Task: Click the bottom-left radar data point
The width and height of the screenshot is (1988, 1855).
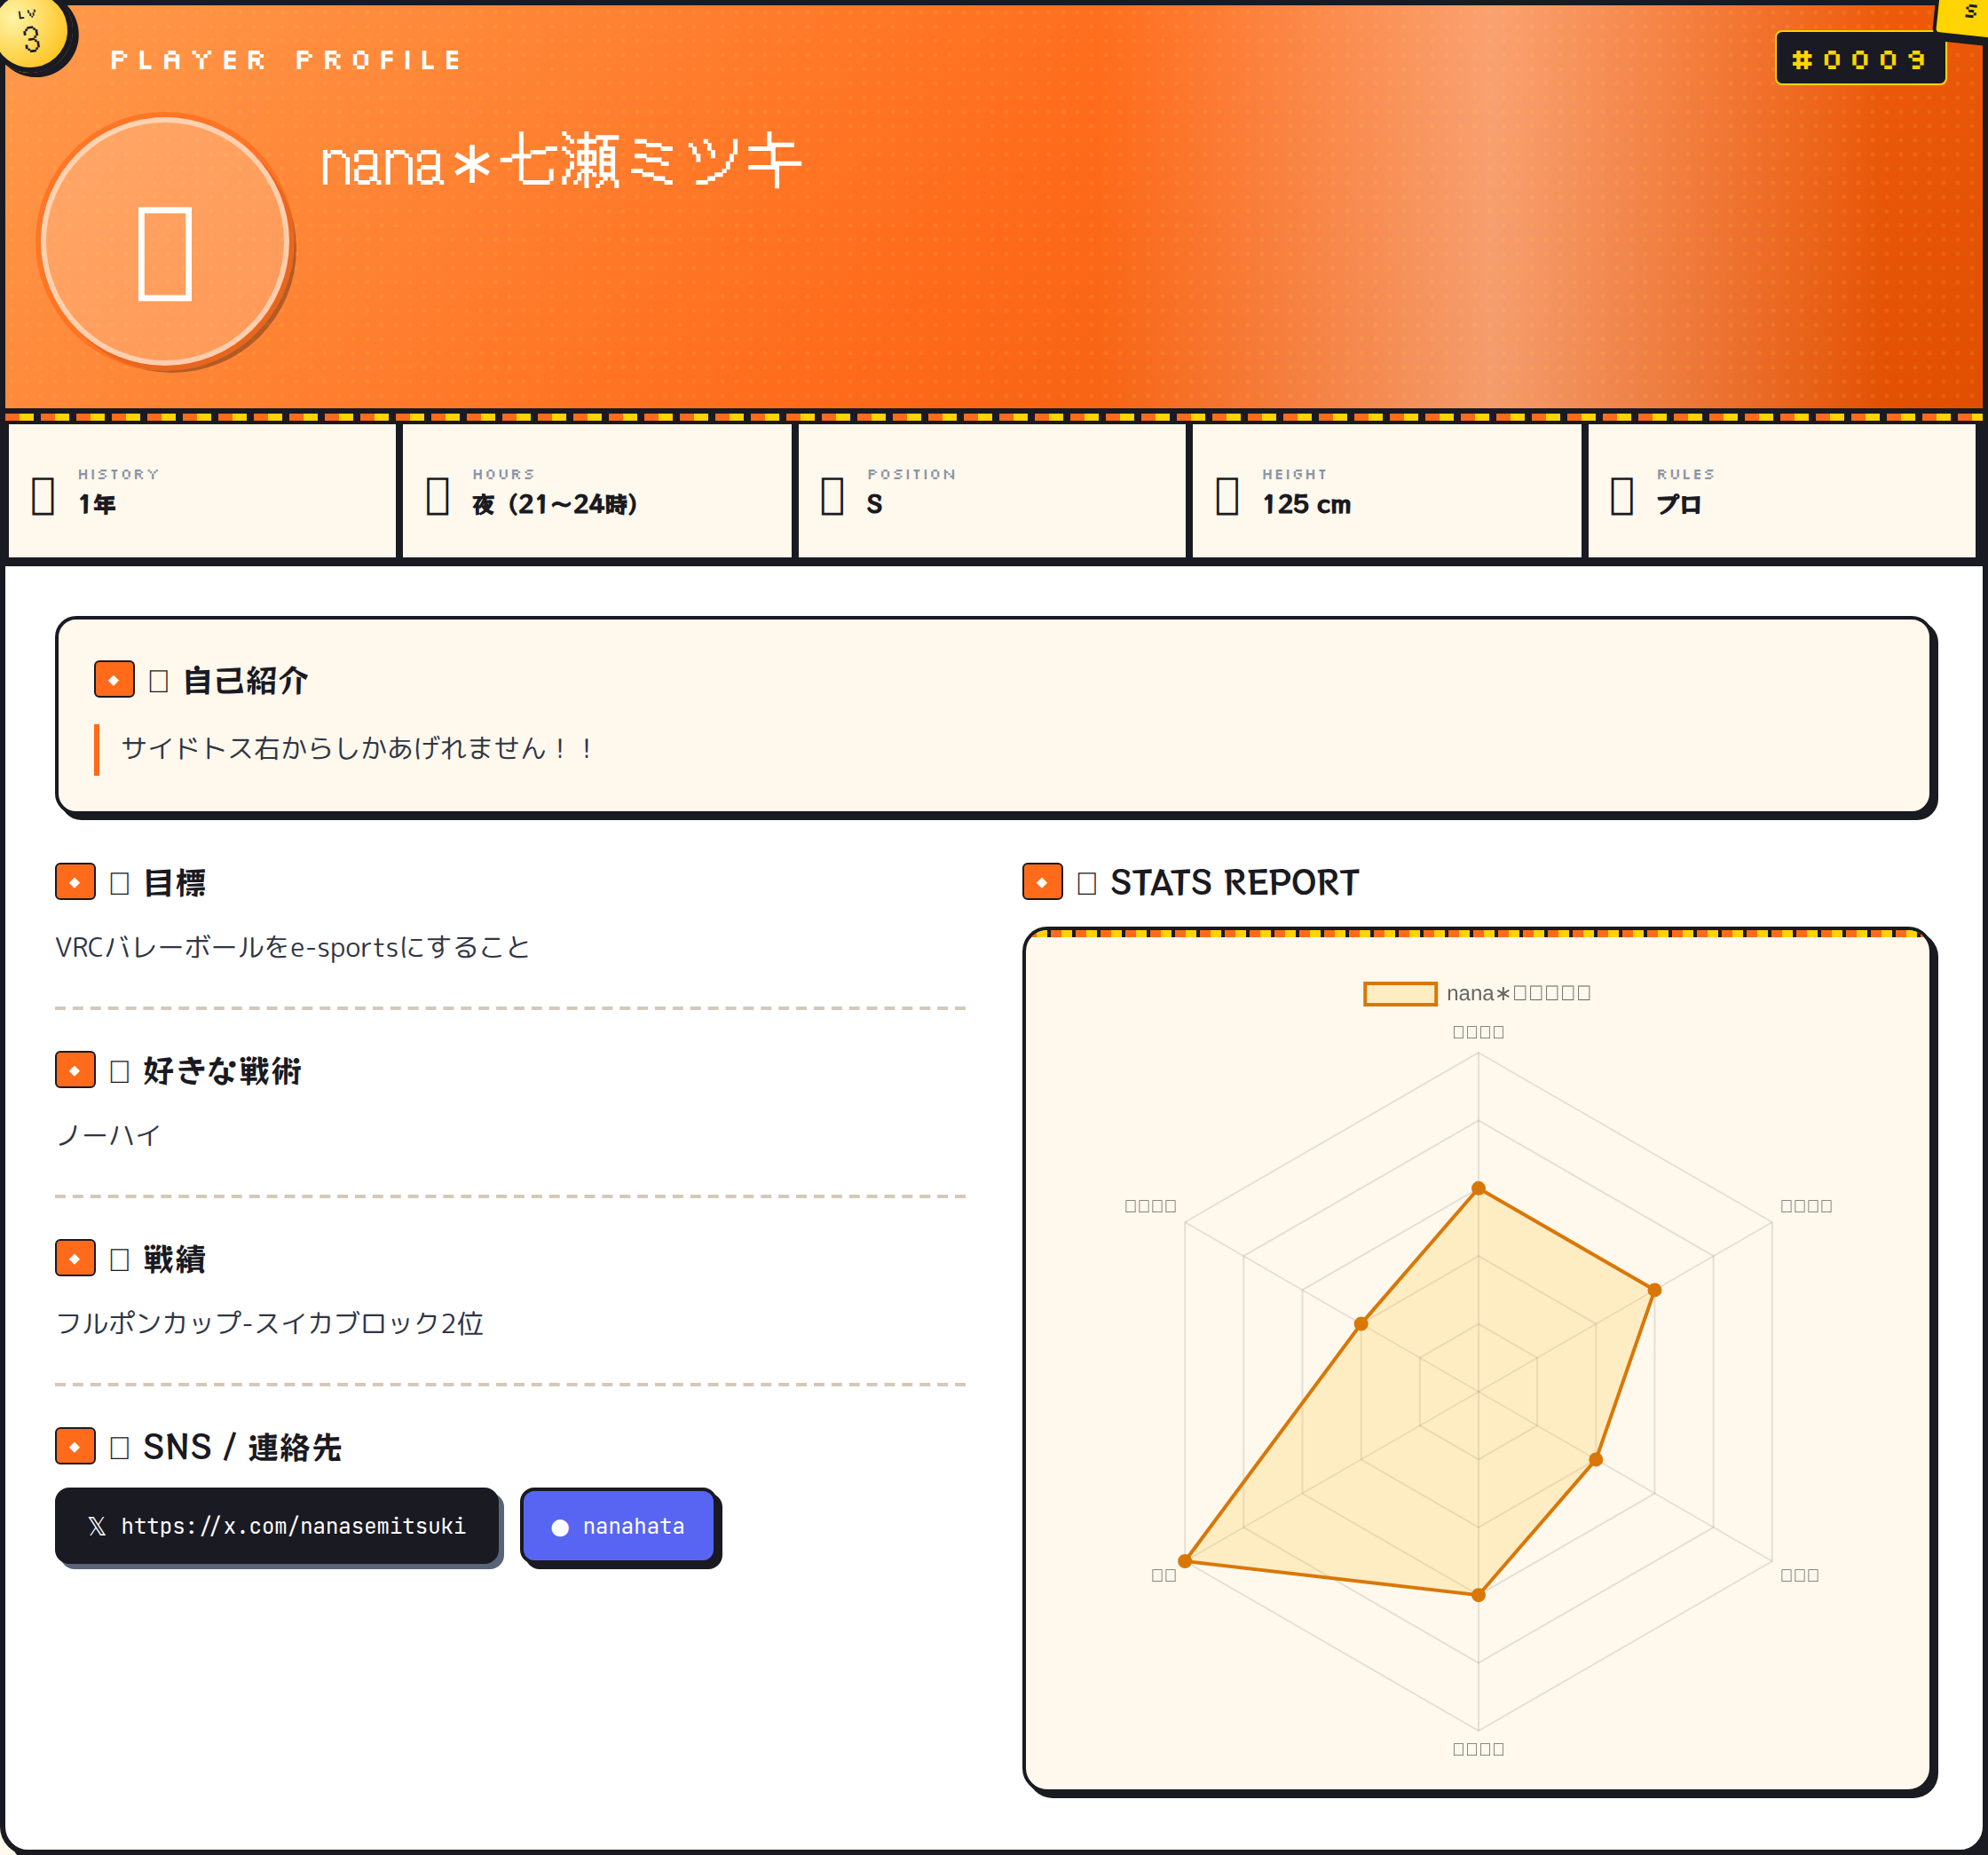Action: pyautogui.click(x=1185, y=1561)
